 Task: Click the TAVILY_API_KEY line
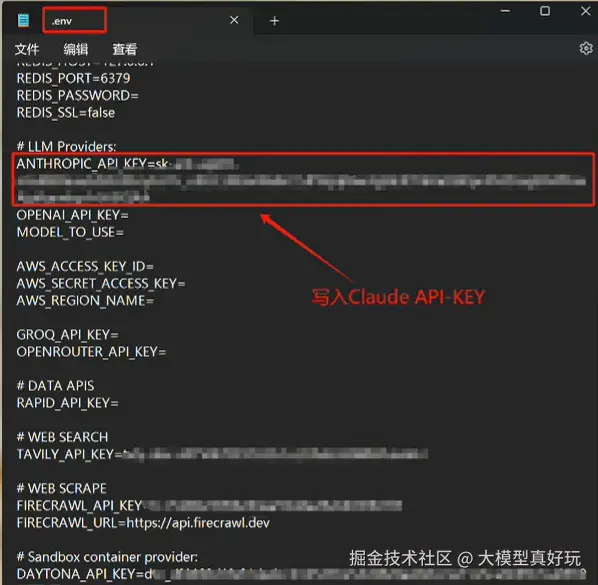(222, 454)
